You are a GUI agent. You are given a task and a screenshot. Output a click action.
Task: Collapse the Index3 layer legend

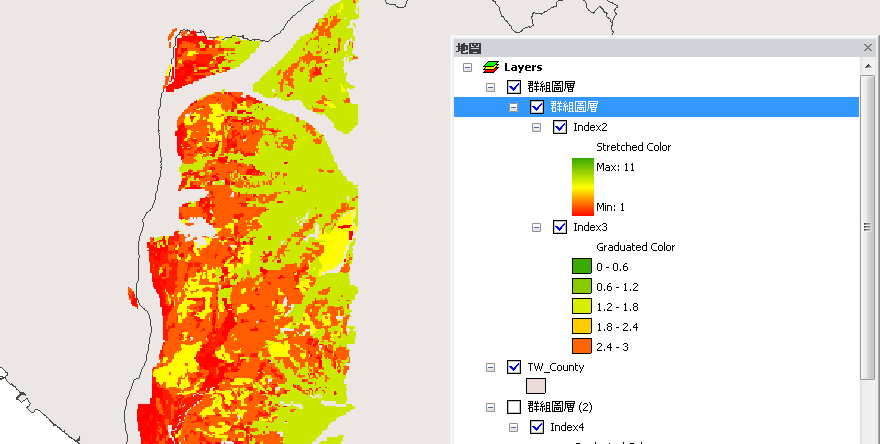[x=536, y=227]
